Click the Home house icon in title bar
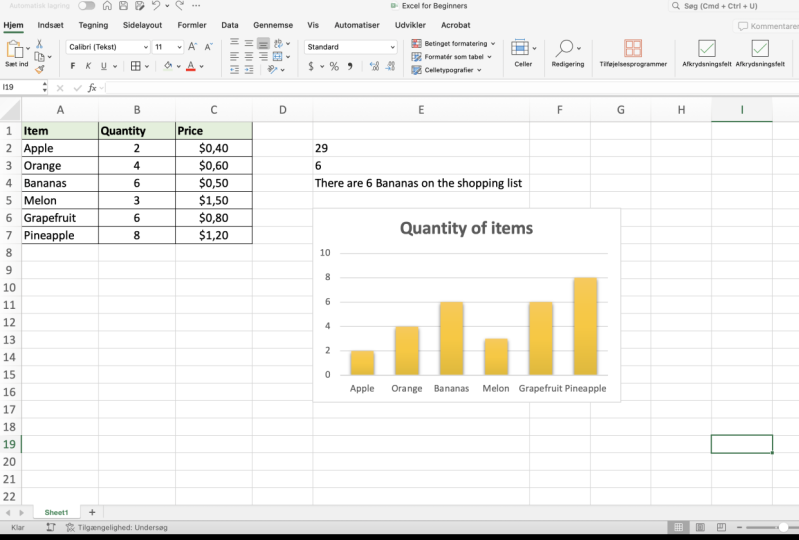Screen dimensions: 799x540 (107, 6)
